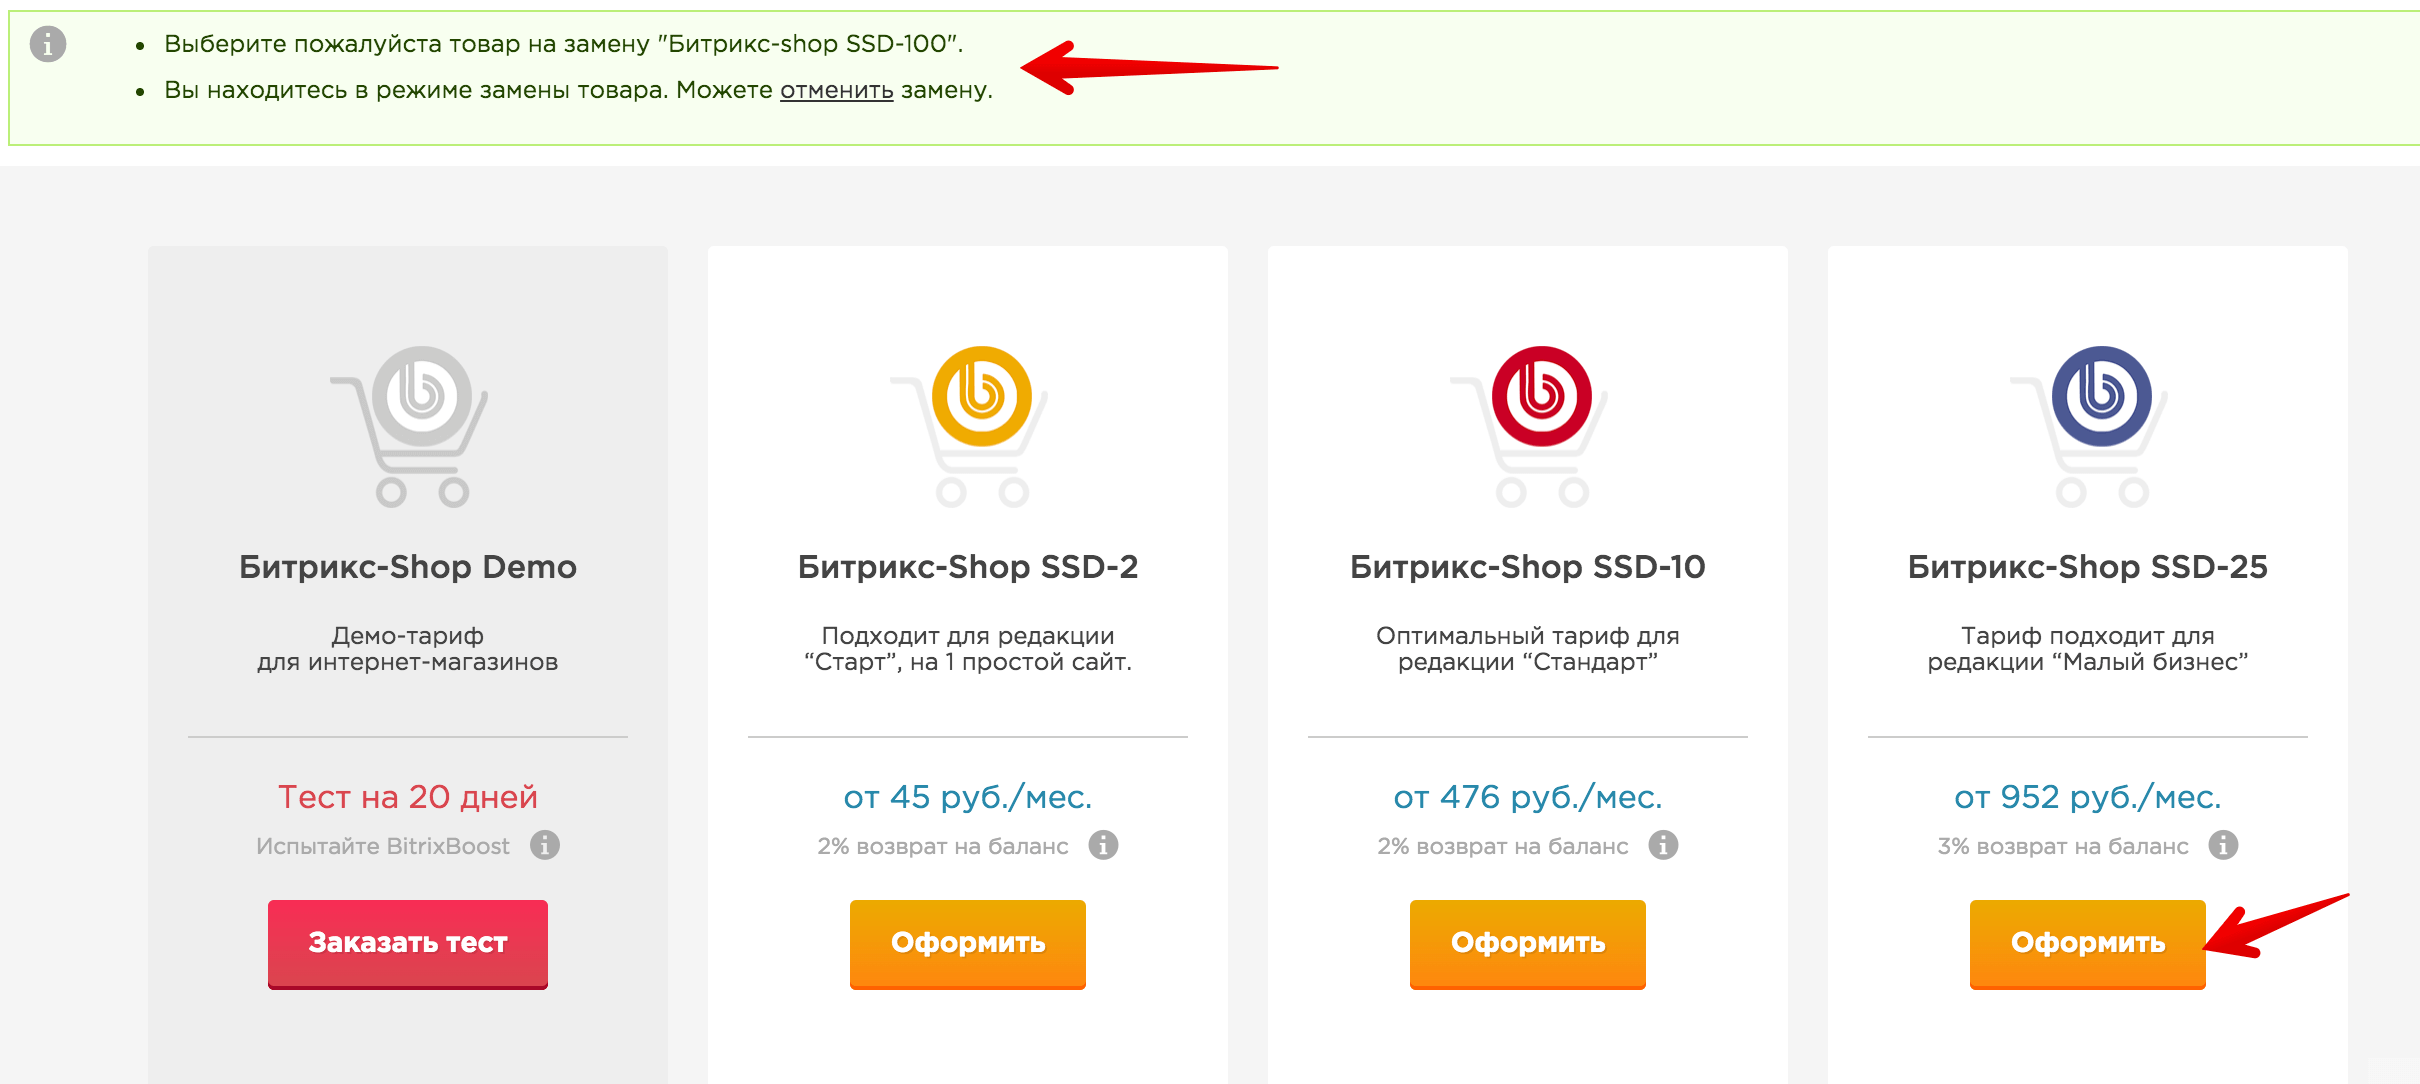
Task: Click Оформить for the SSD-10 plan
Action: (1528, 943)
